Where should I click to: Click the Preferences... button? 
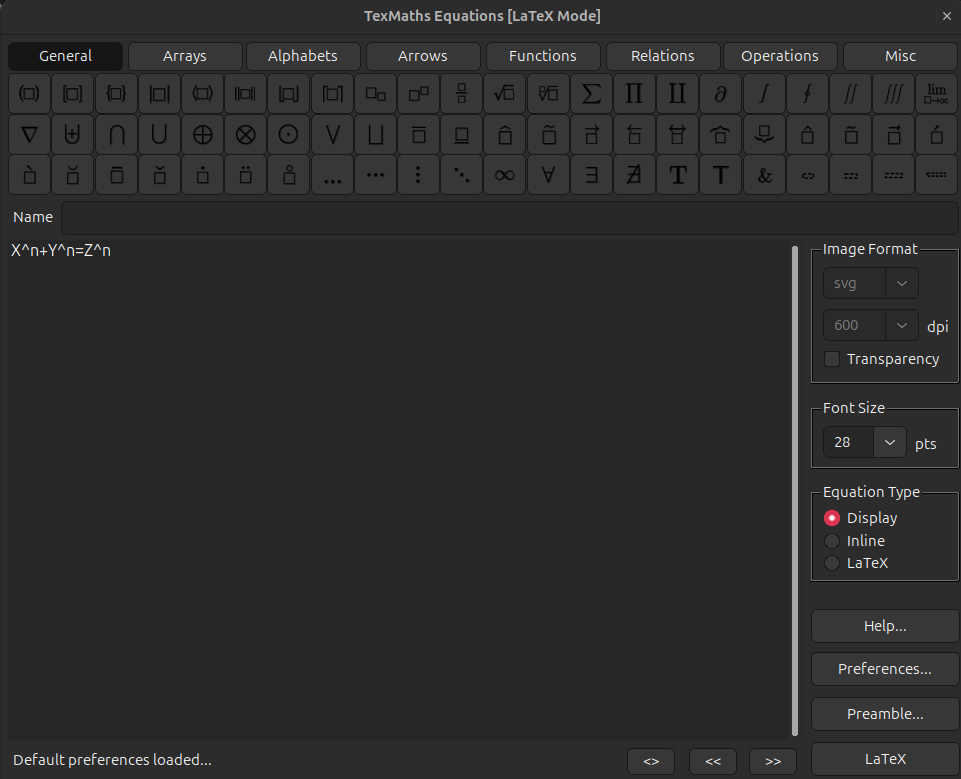pos(885,669)
